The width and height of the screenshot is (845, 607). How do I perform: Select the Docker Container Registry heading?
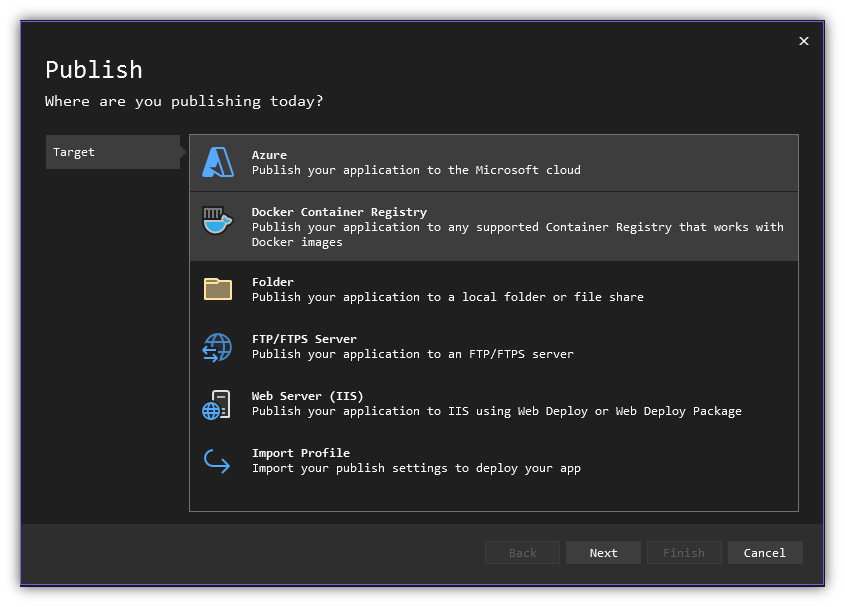click(339, 212)
